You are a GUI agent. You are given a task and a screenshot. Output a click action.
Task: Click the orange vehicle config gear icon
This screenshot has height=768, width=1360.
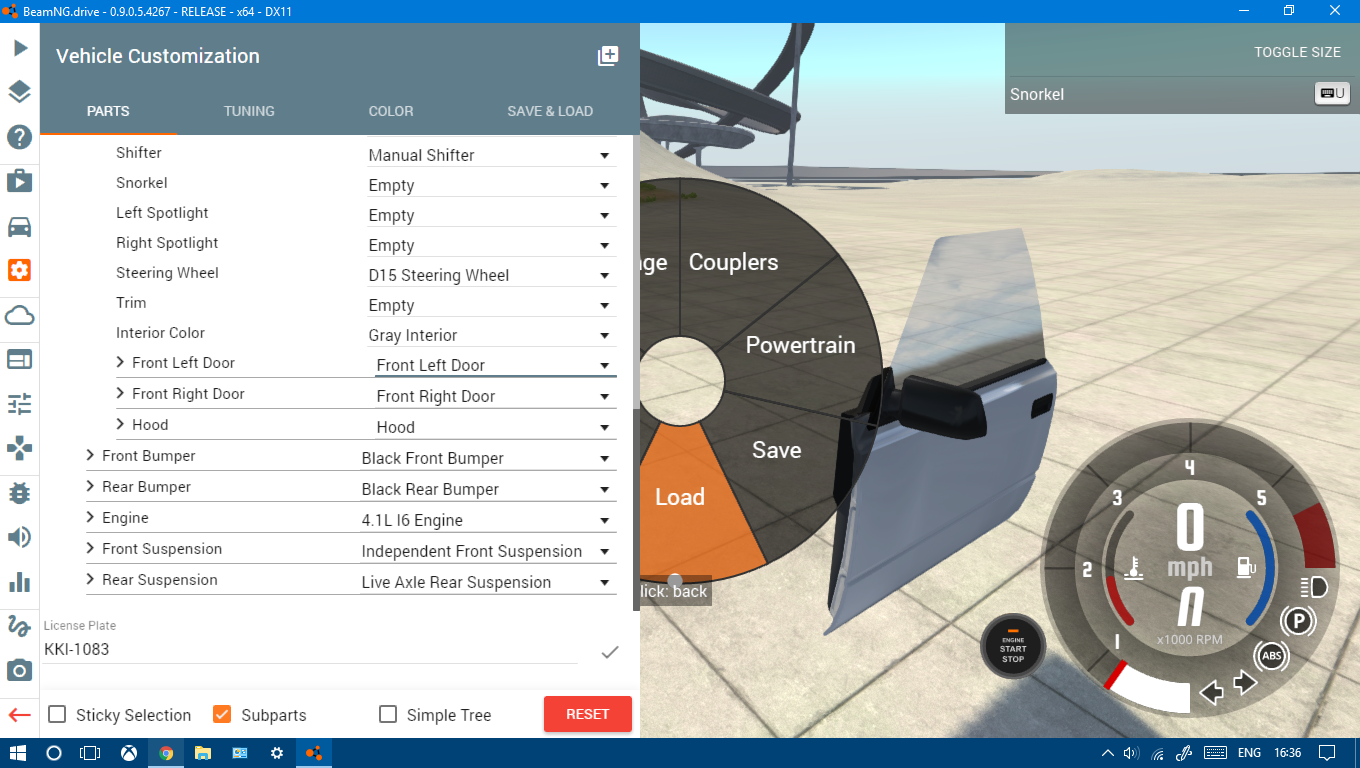pos(20,270)
